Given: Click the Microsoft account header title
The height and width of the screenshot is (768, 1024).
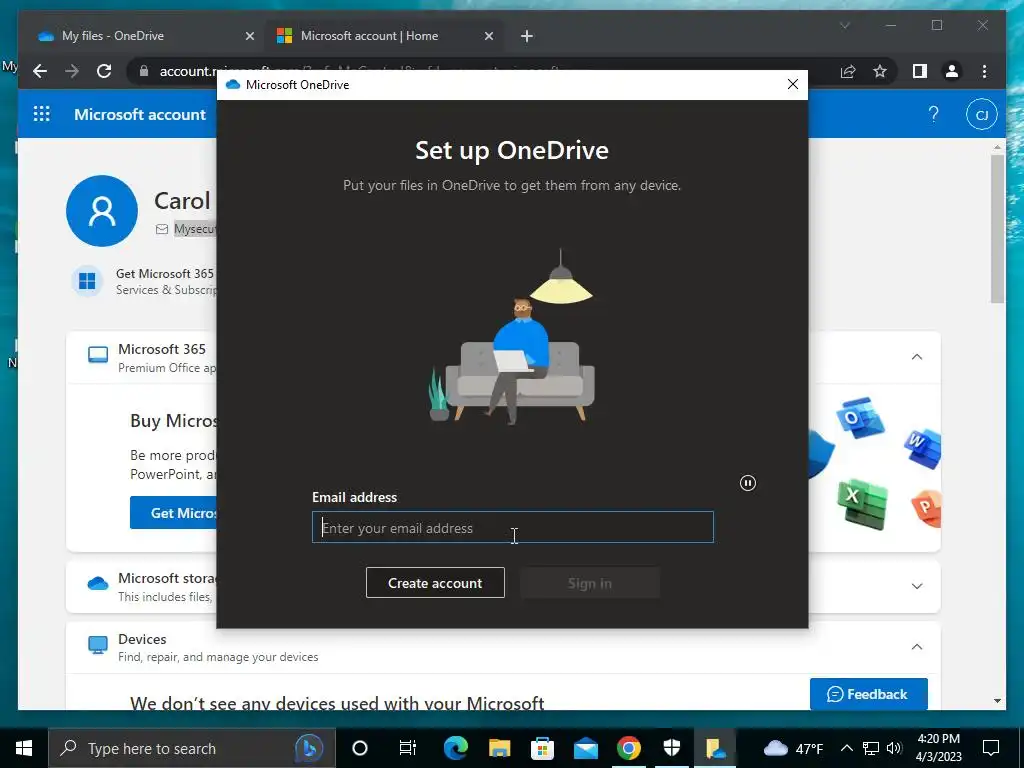Looking at the screenshot, I should click(x=140, y=114).
